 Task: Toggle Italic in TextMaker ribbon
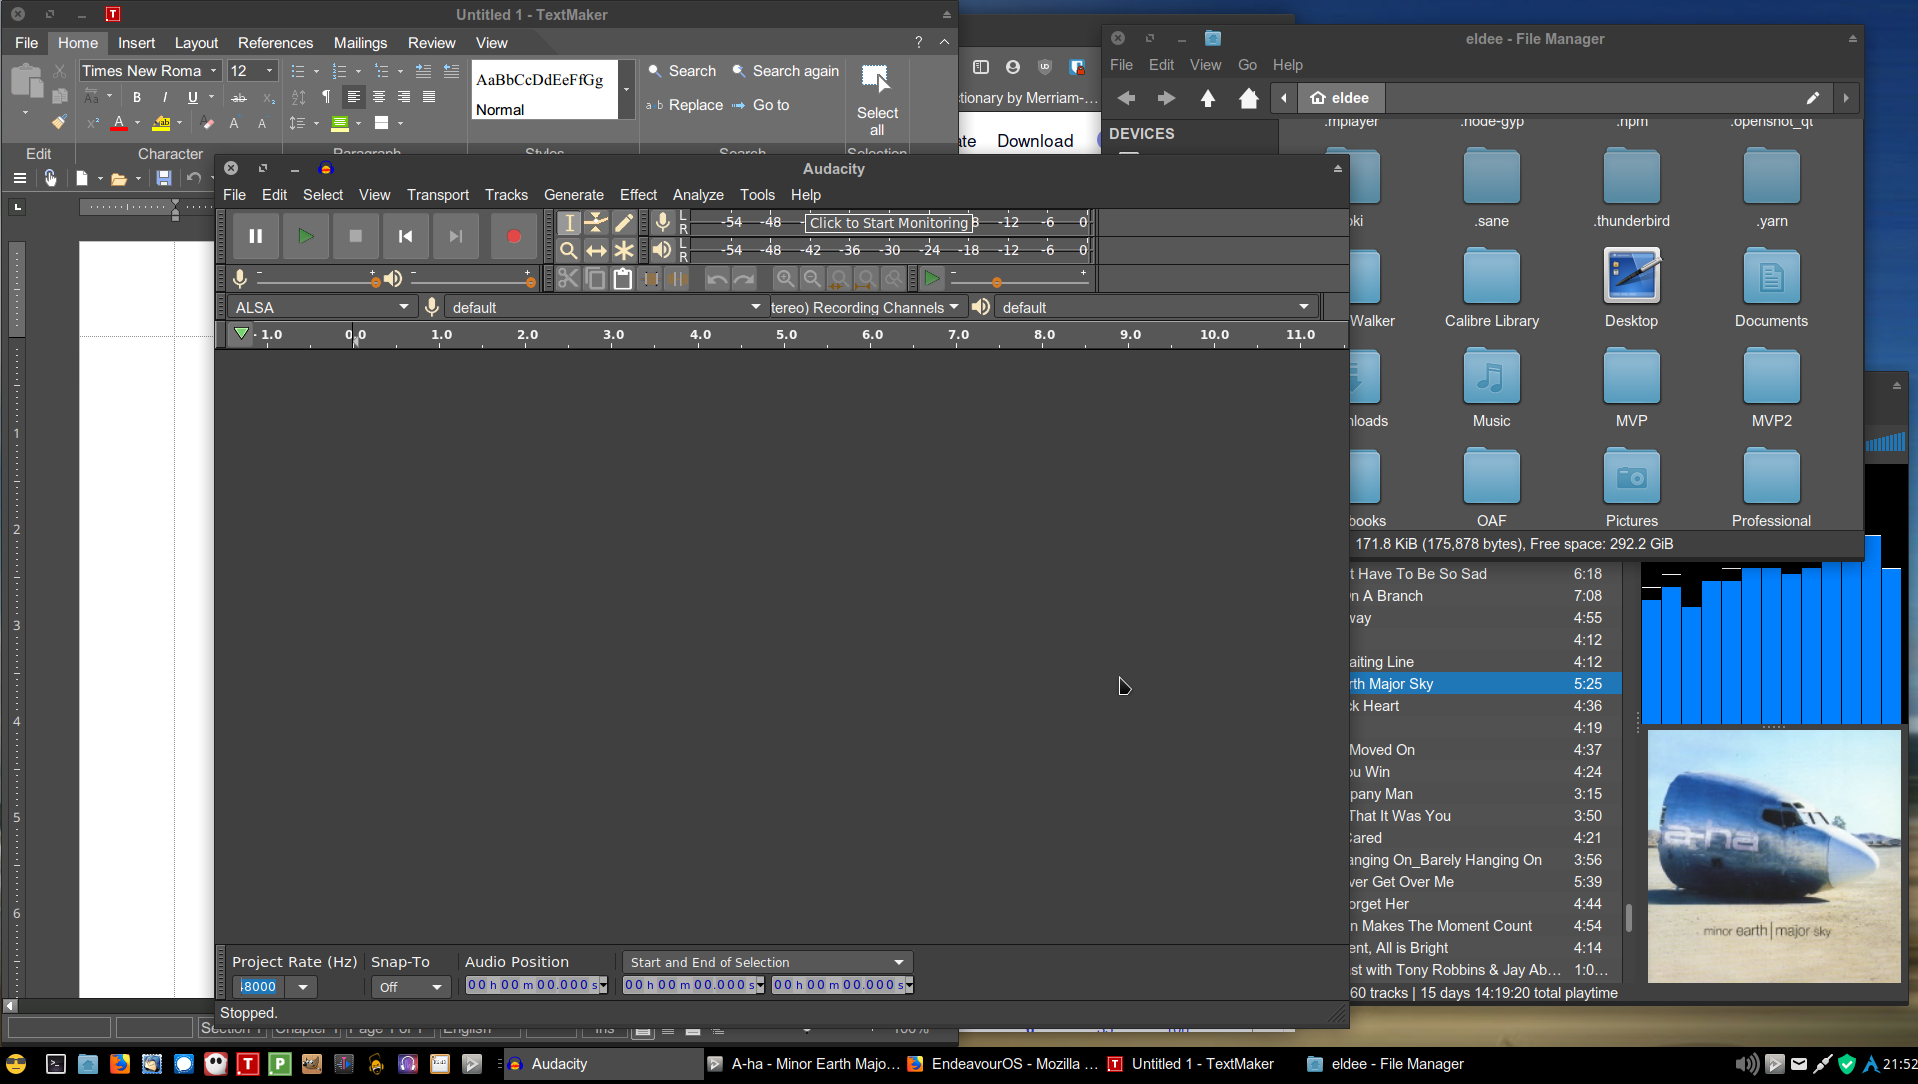(164, 97)
